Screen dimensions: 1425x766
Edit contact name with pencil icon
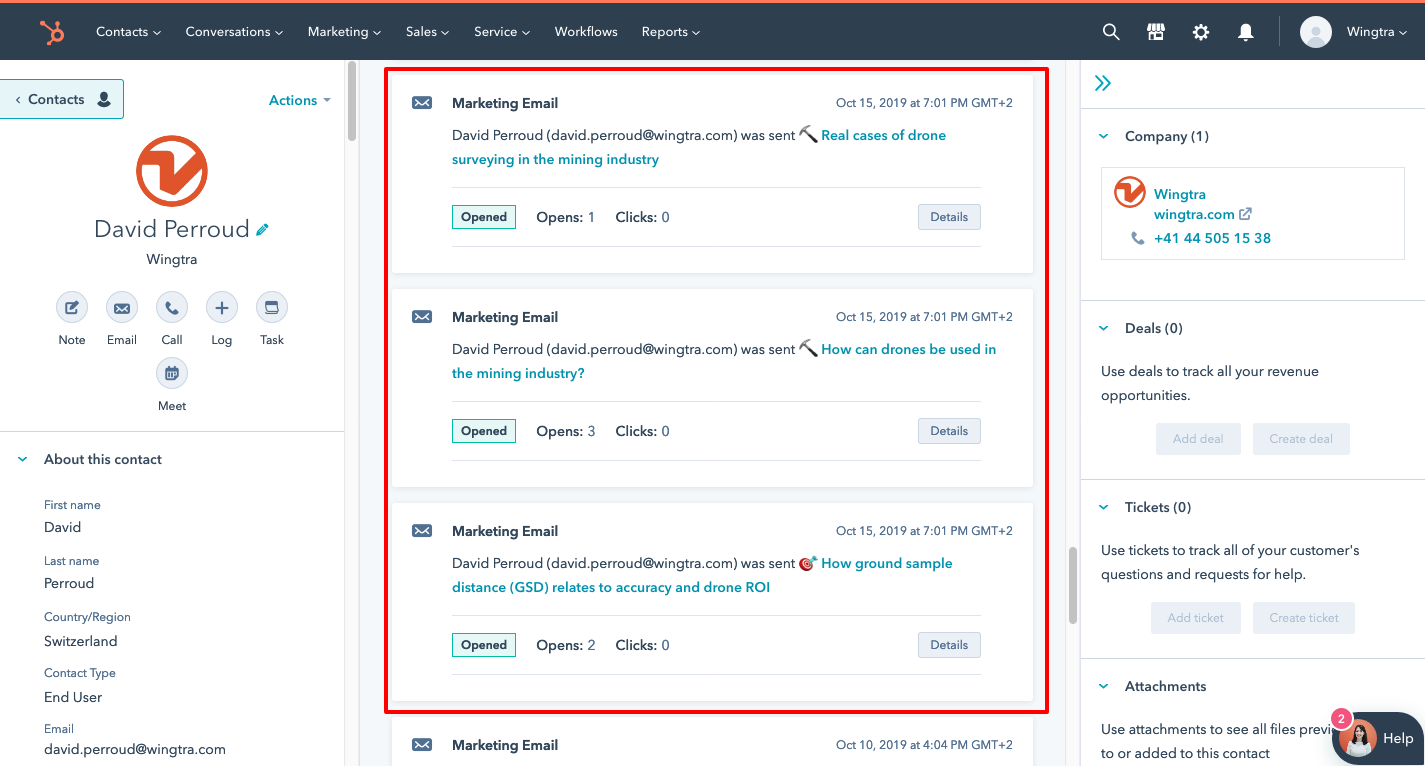click(x=262, y=230)
